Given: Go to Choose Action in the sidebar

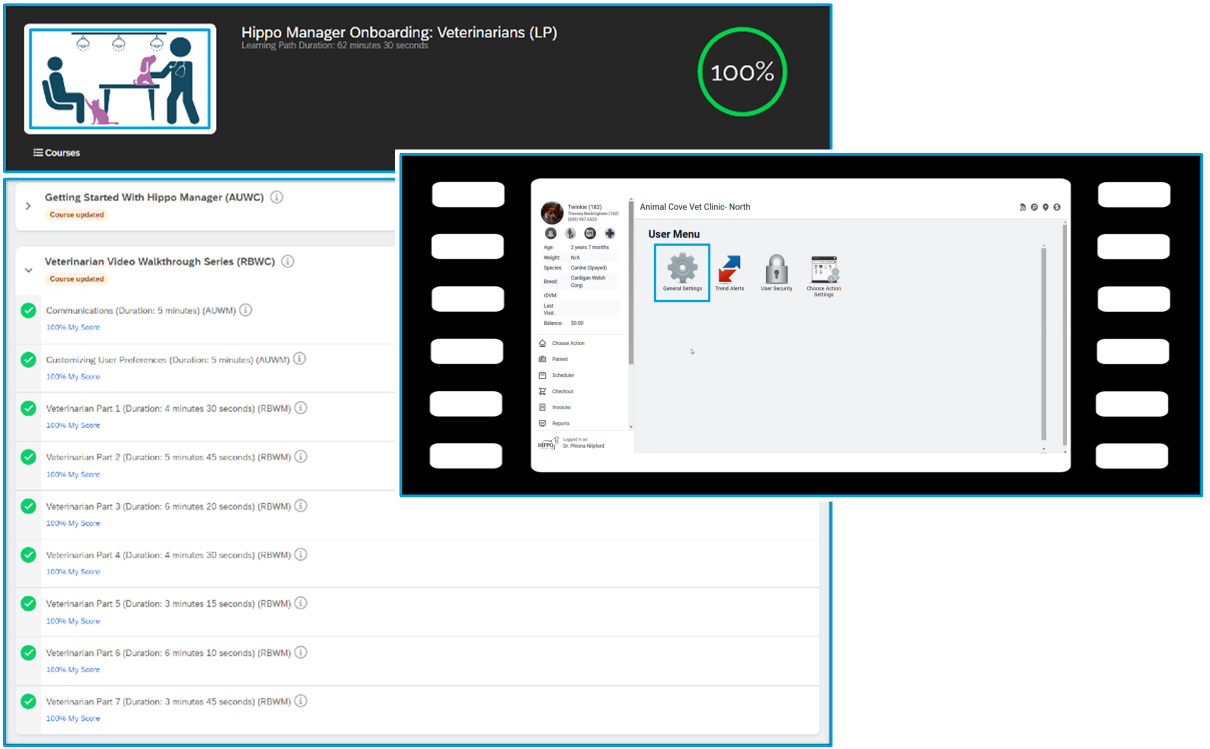Looking at the screenshot, I should [x=562, y=343].
